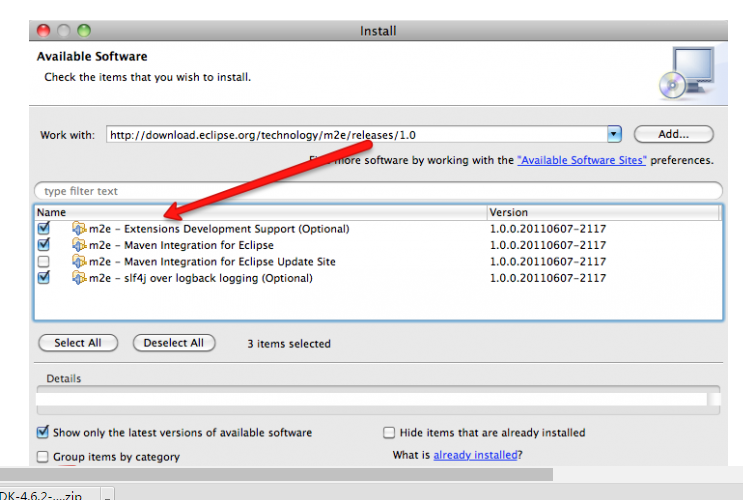The image size is (743, 500).
Task: Focus the type filter text field
Action: click(378, 191)
